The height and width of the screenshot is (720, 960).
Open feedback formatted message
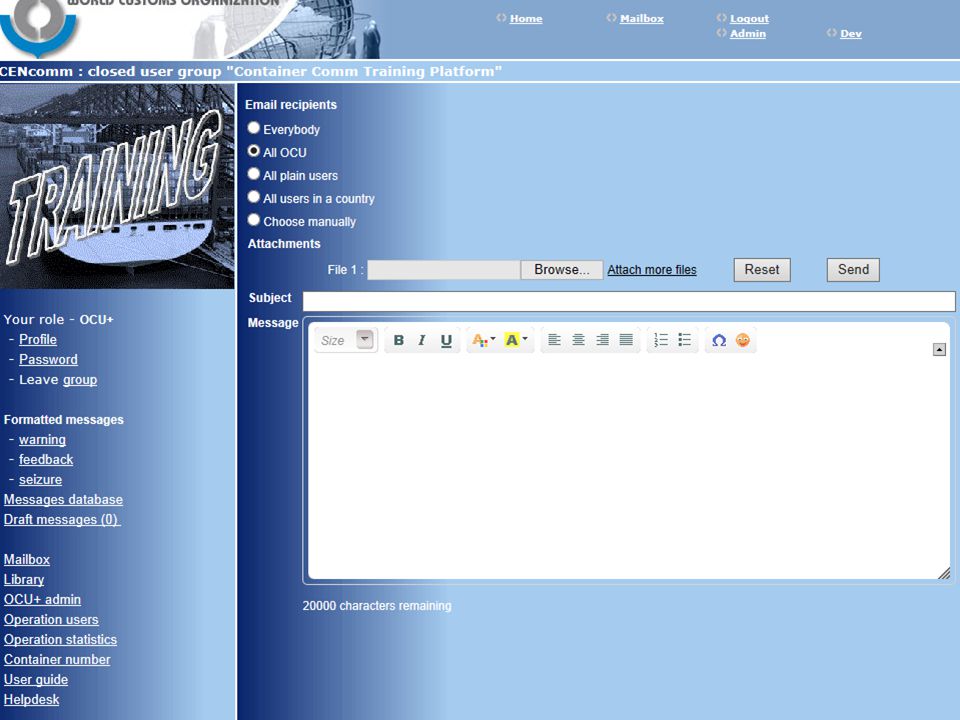point(46,460)
